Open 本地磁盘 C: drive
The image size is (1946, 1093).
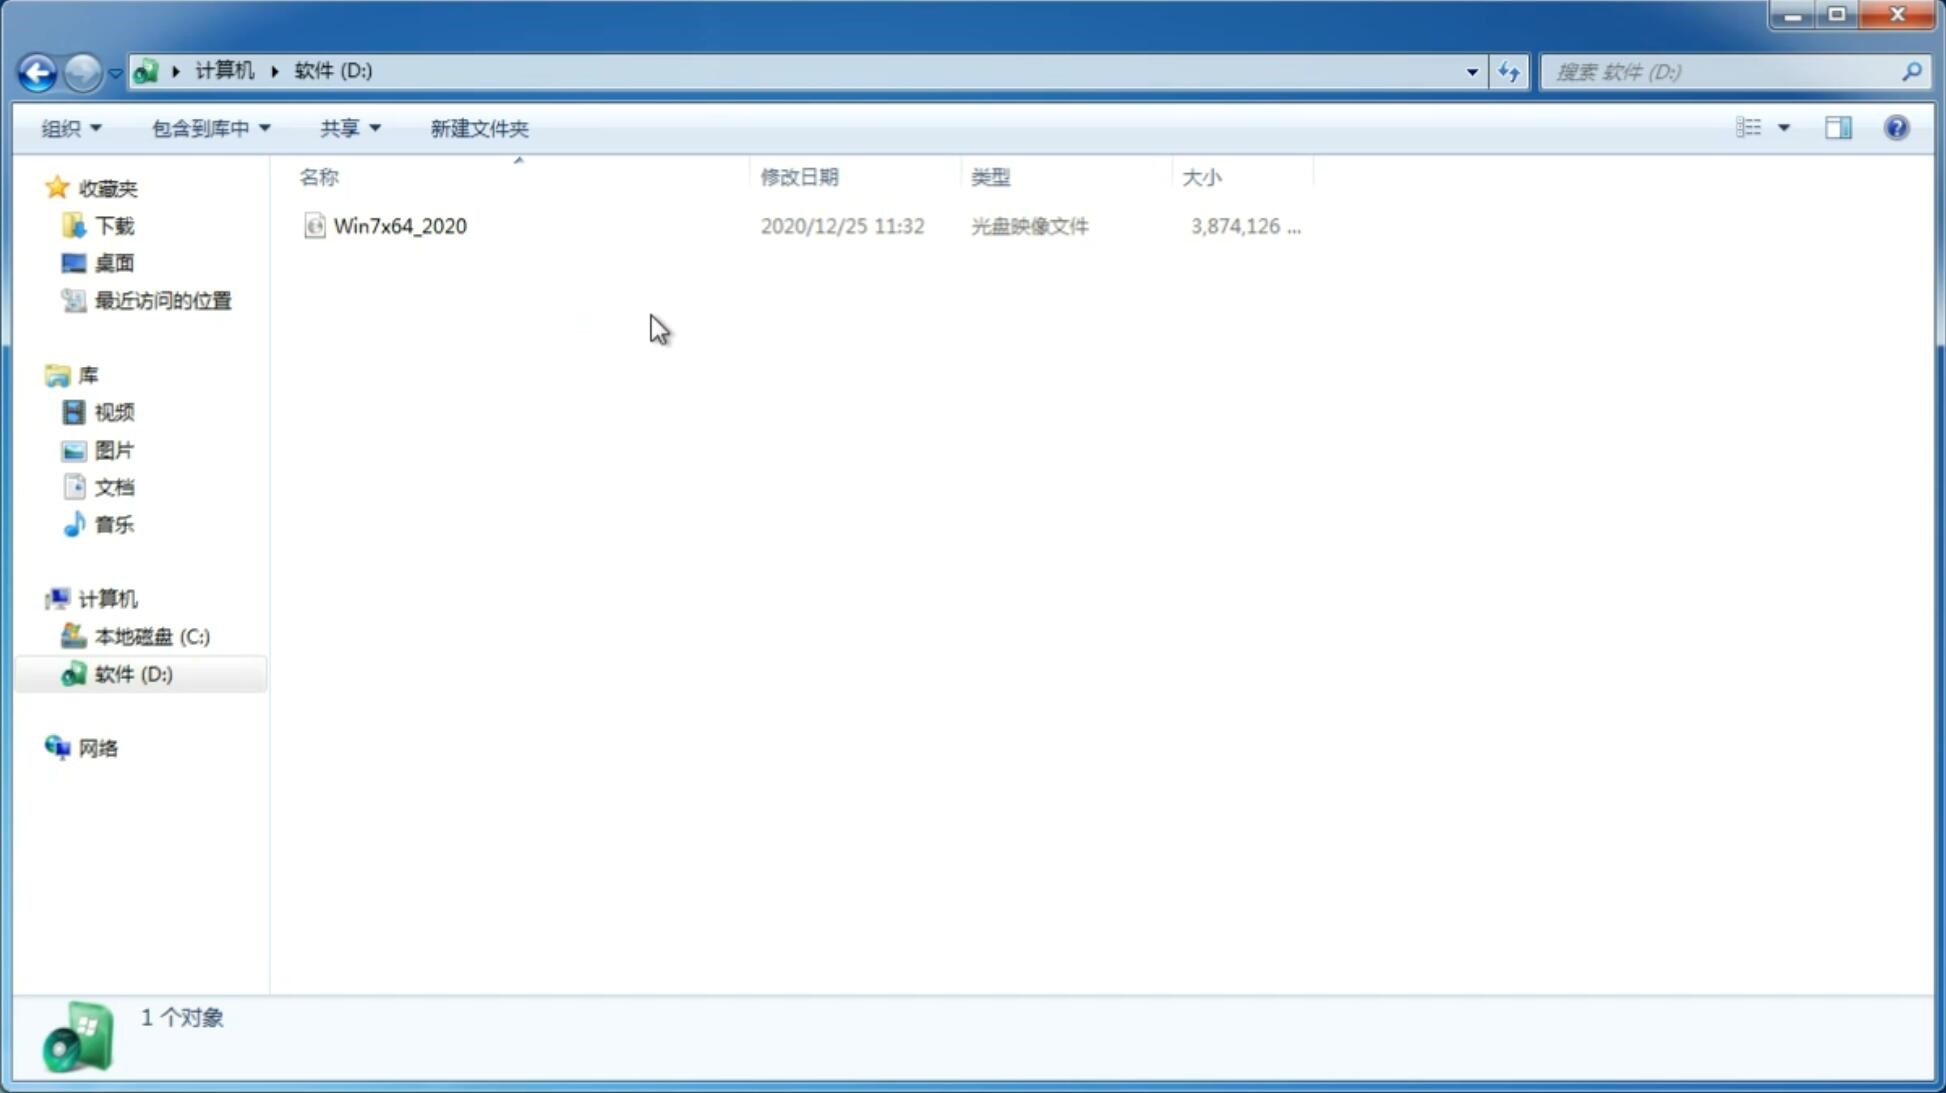click(x=151, y=636)
